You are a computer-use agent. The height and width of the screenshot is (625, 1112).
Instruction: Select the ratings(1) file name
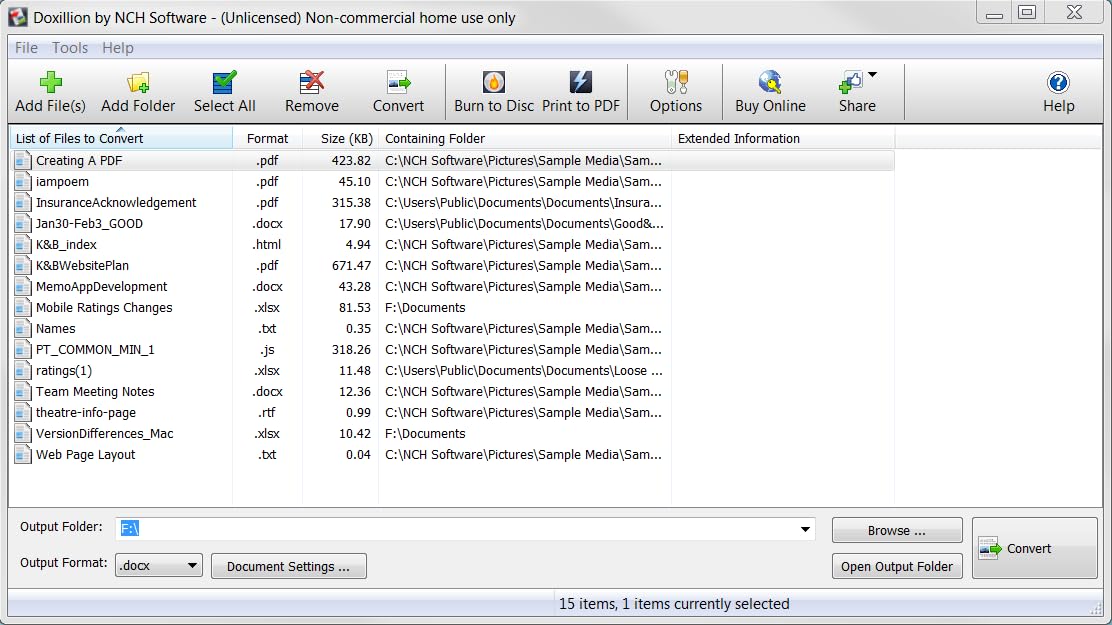coord(64,370)
